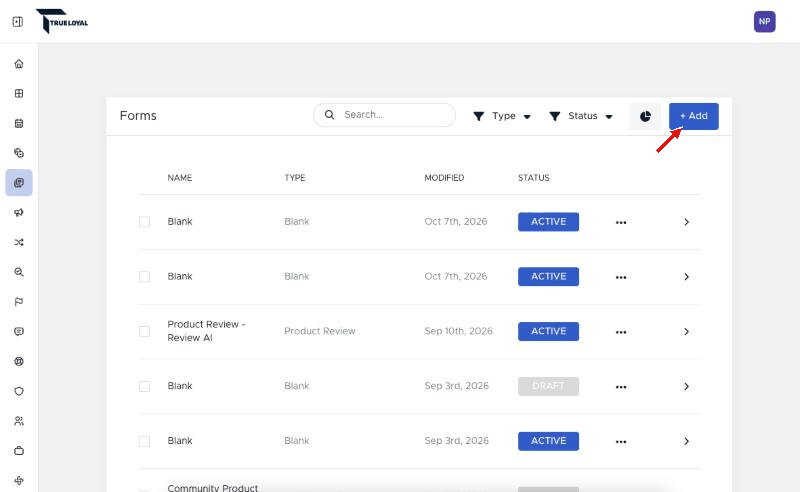Viewport: 800px width, 492px height.
Task: Open the integrations icon at sidebar bottom
Action: (19, 480)
